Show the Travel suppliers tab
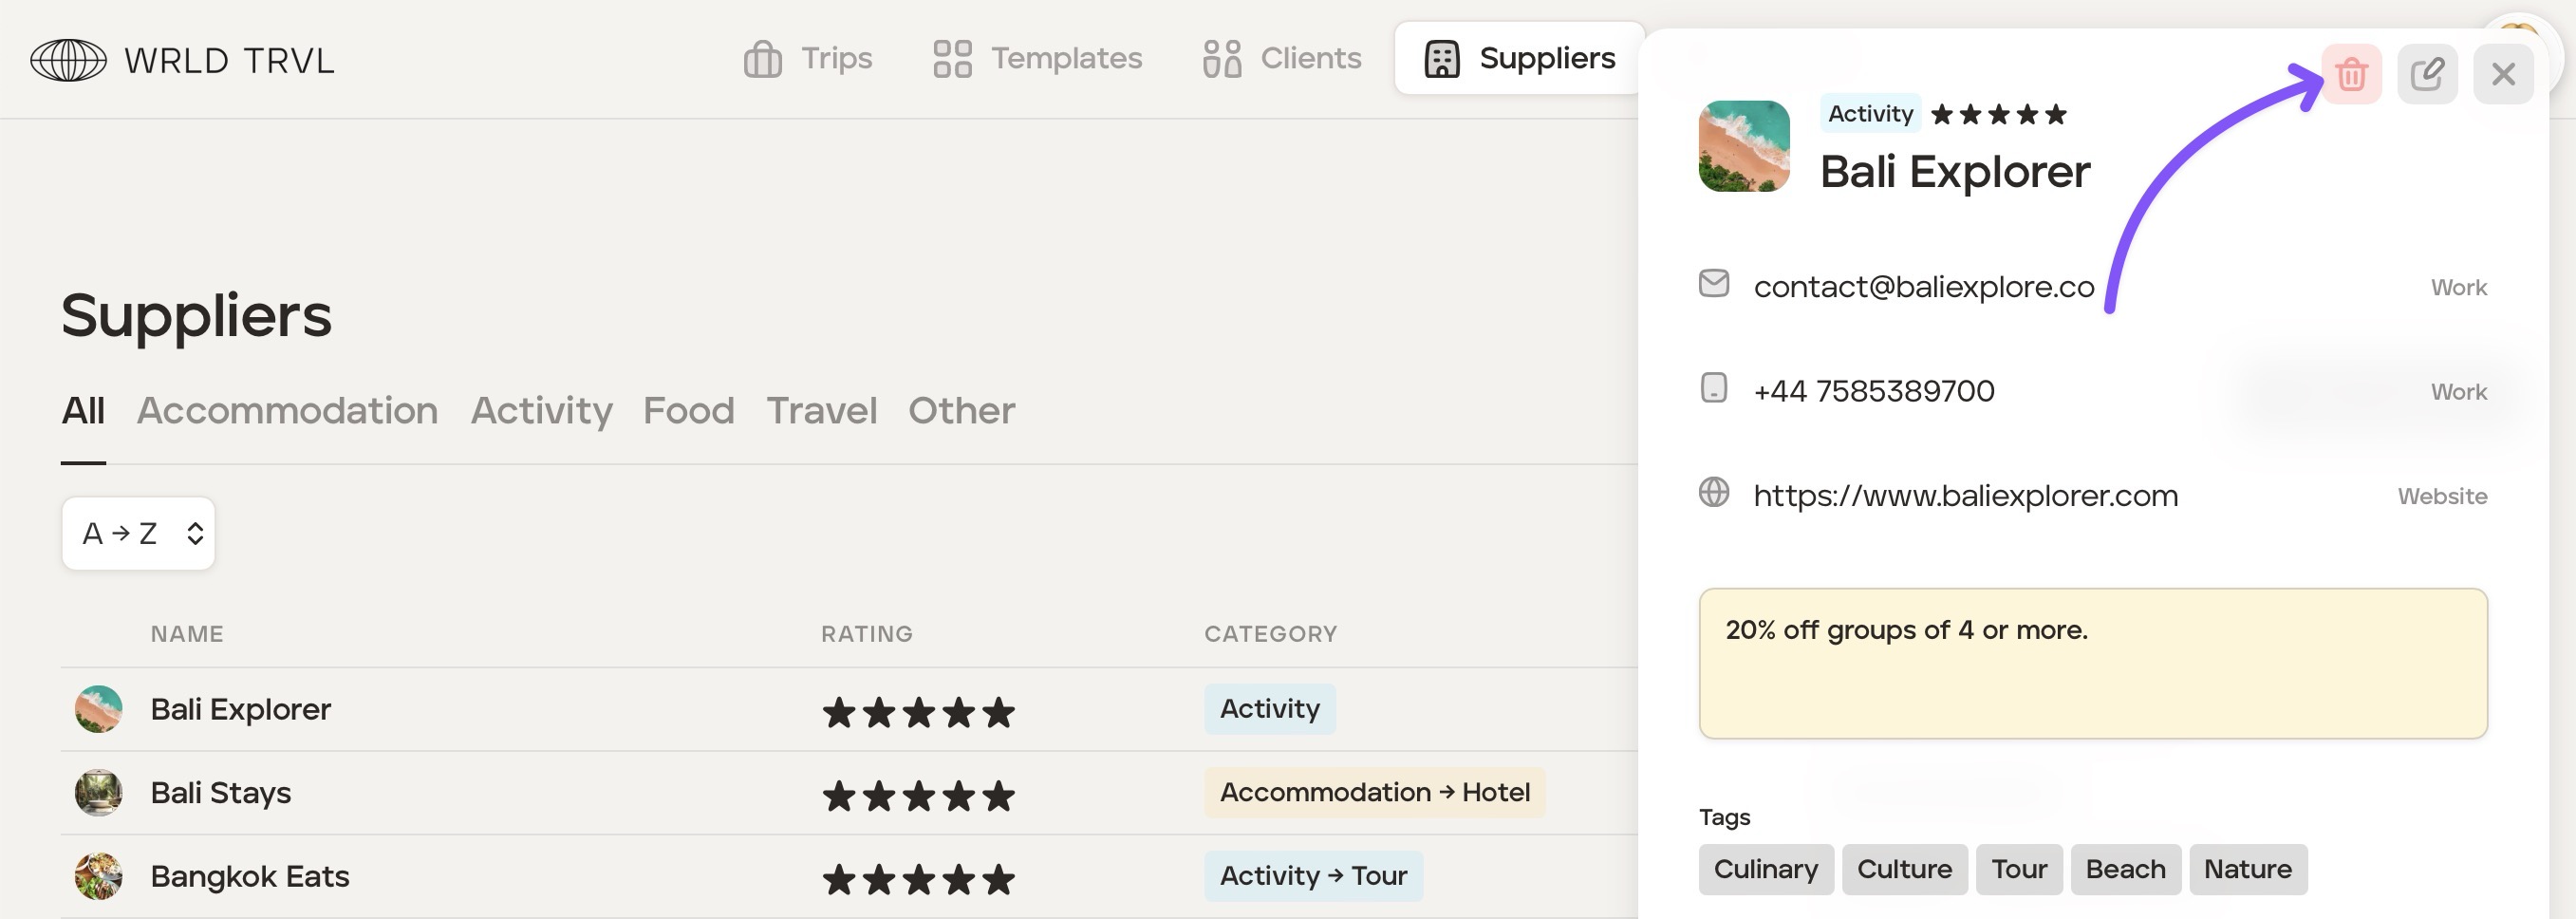 pos(821,411)
